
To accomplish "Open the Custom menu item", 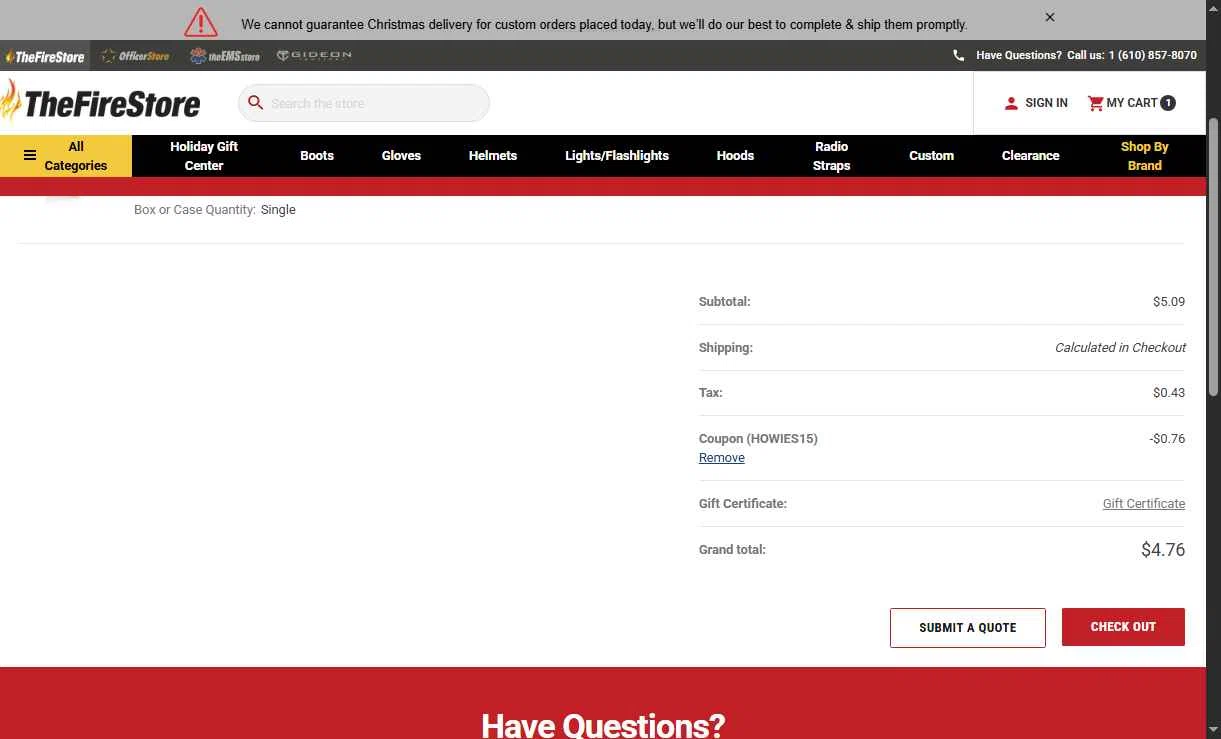I will [932, 156].
